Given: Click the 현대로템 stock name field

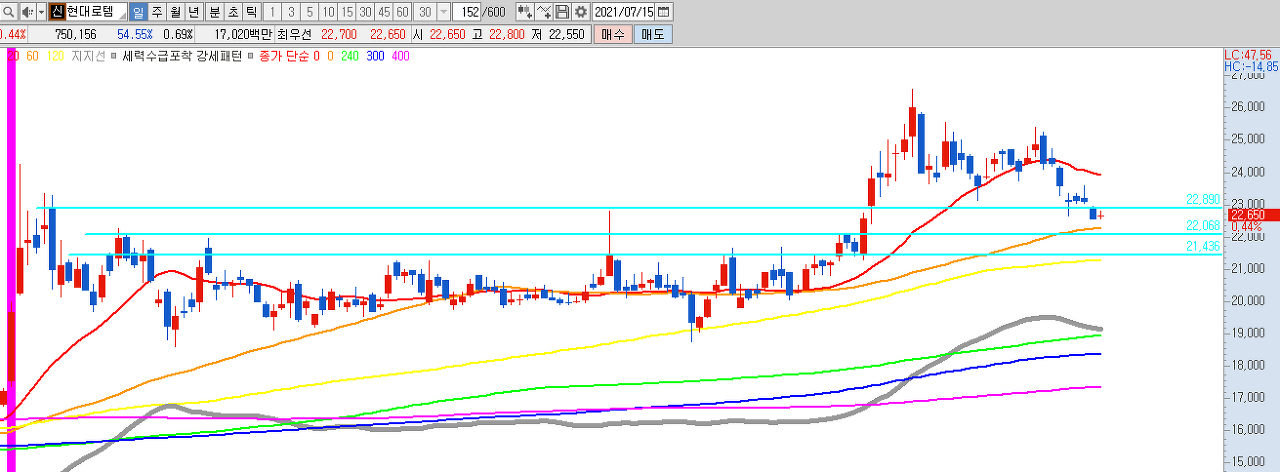Looking at the screenshot, I should (96, 12).
